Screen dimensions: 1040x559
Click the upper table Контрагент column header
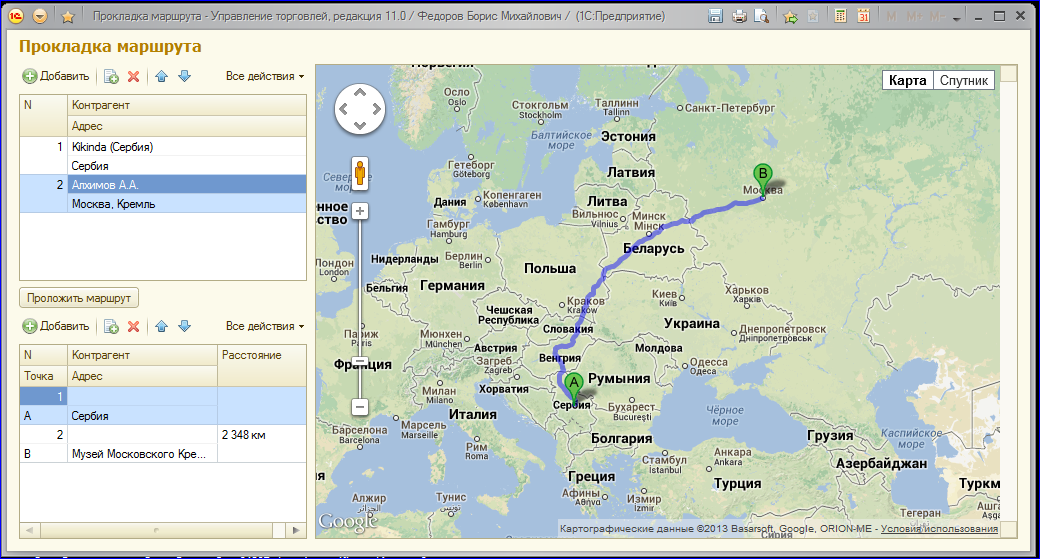coord(187,105)
